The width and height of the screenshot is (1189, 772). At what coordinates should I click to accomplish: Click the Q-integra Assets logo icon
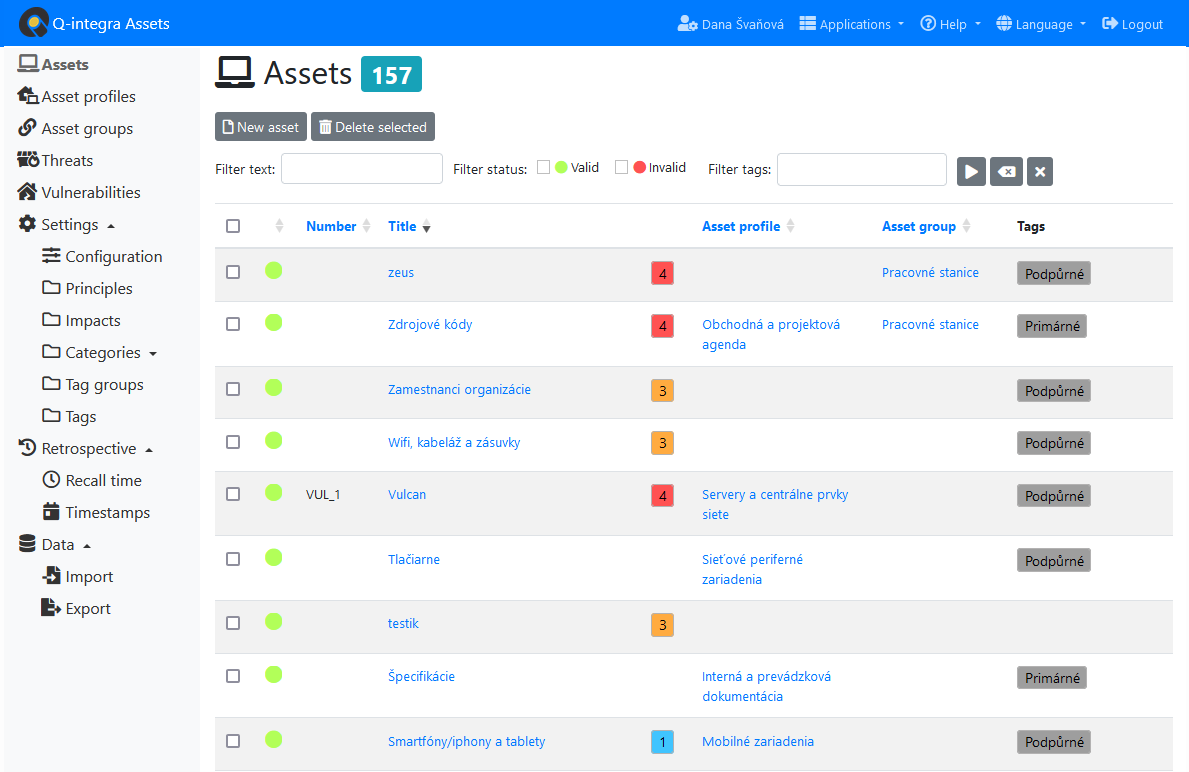tap(33, 23)
